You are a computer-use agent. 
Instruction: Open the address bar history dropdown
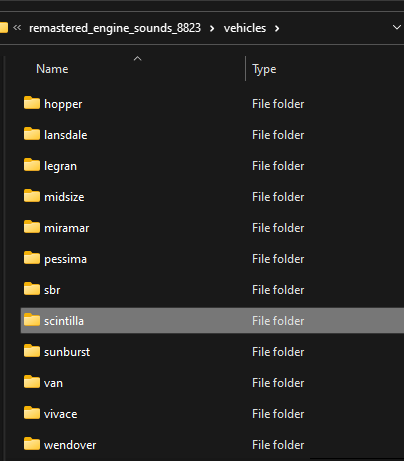pos(396,27)
